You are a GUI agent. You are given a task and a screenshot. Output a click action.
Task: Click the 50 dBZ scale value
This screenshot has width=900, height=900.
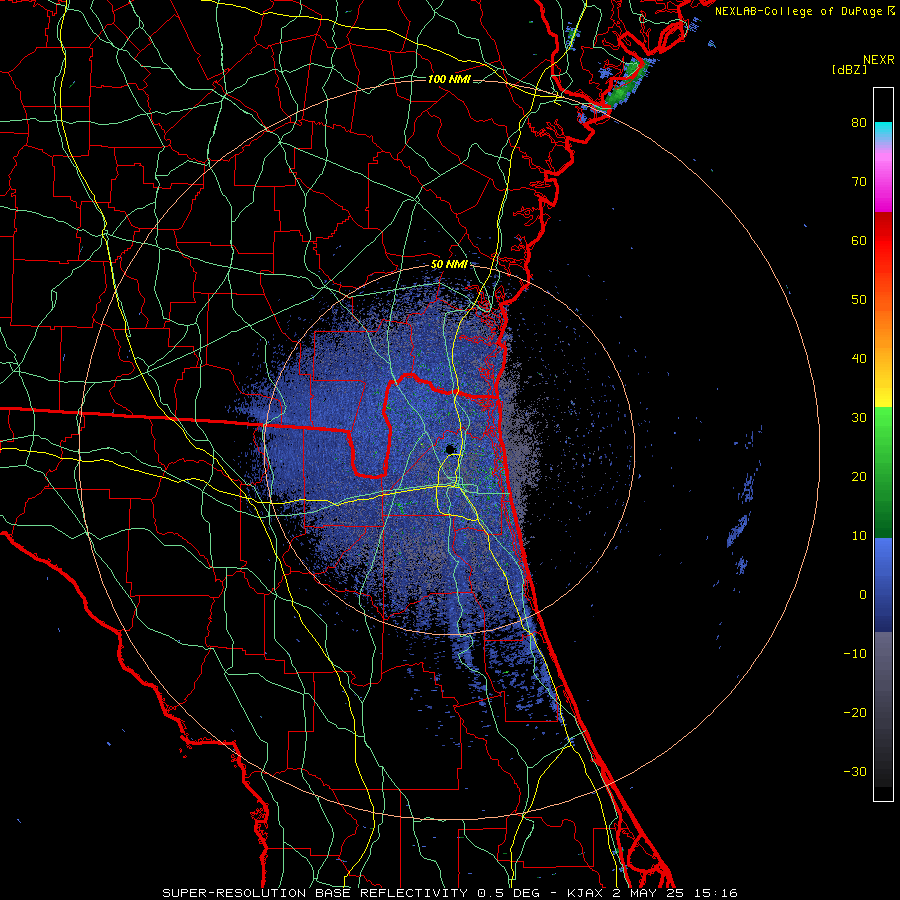859,300
